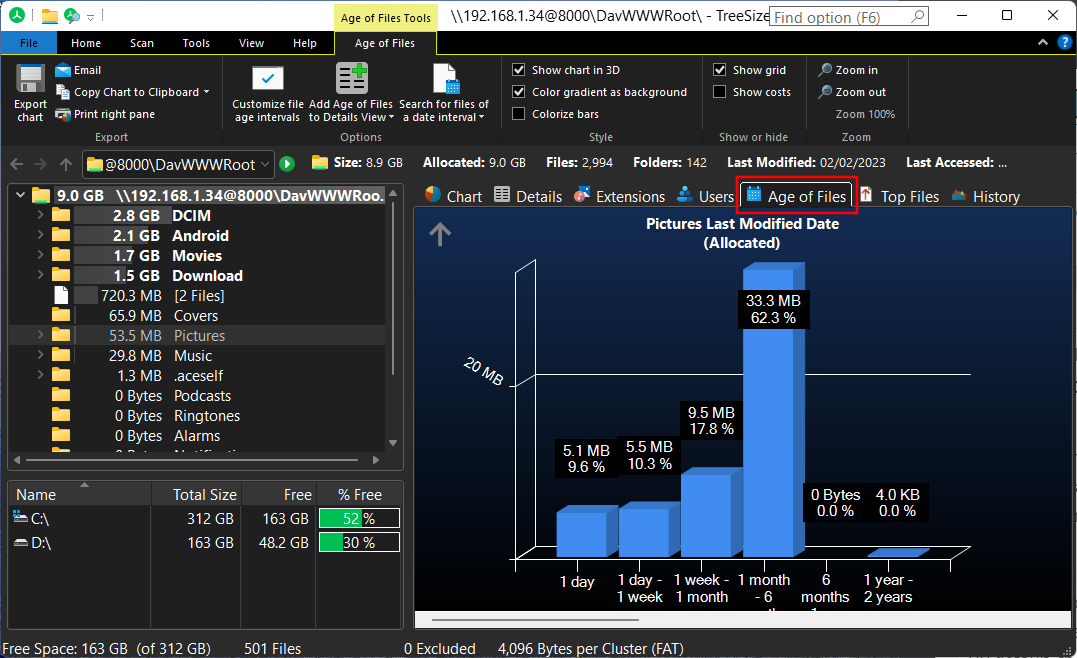
Task: Click the Zoom in magnifier
Action: point(826,70)
